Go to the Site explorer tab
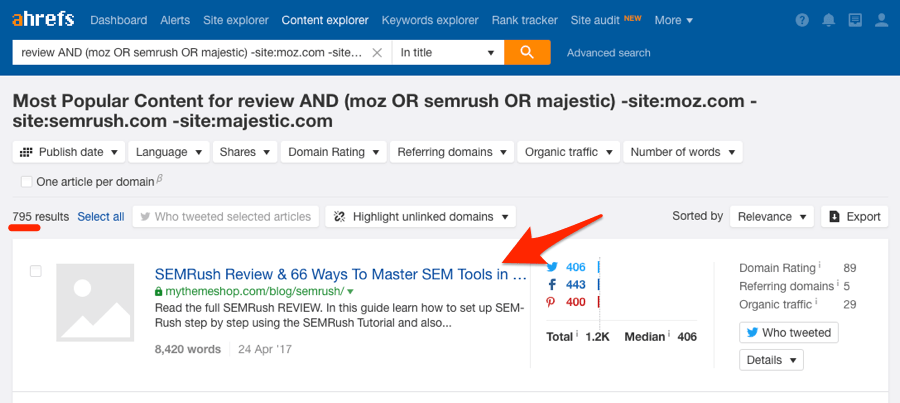The image size is (900, 403). tap(236, 20)
